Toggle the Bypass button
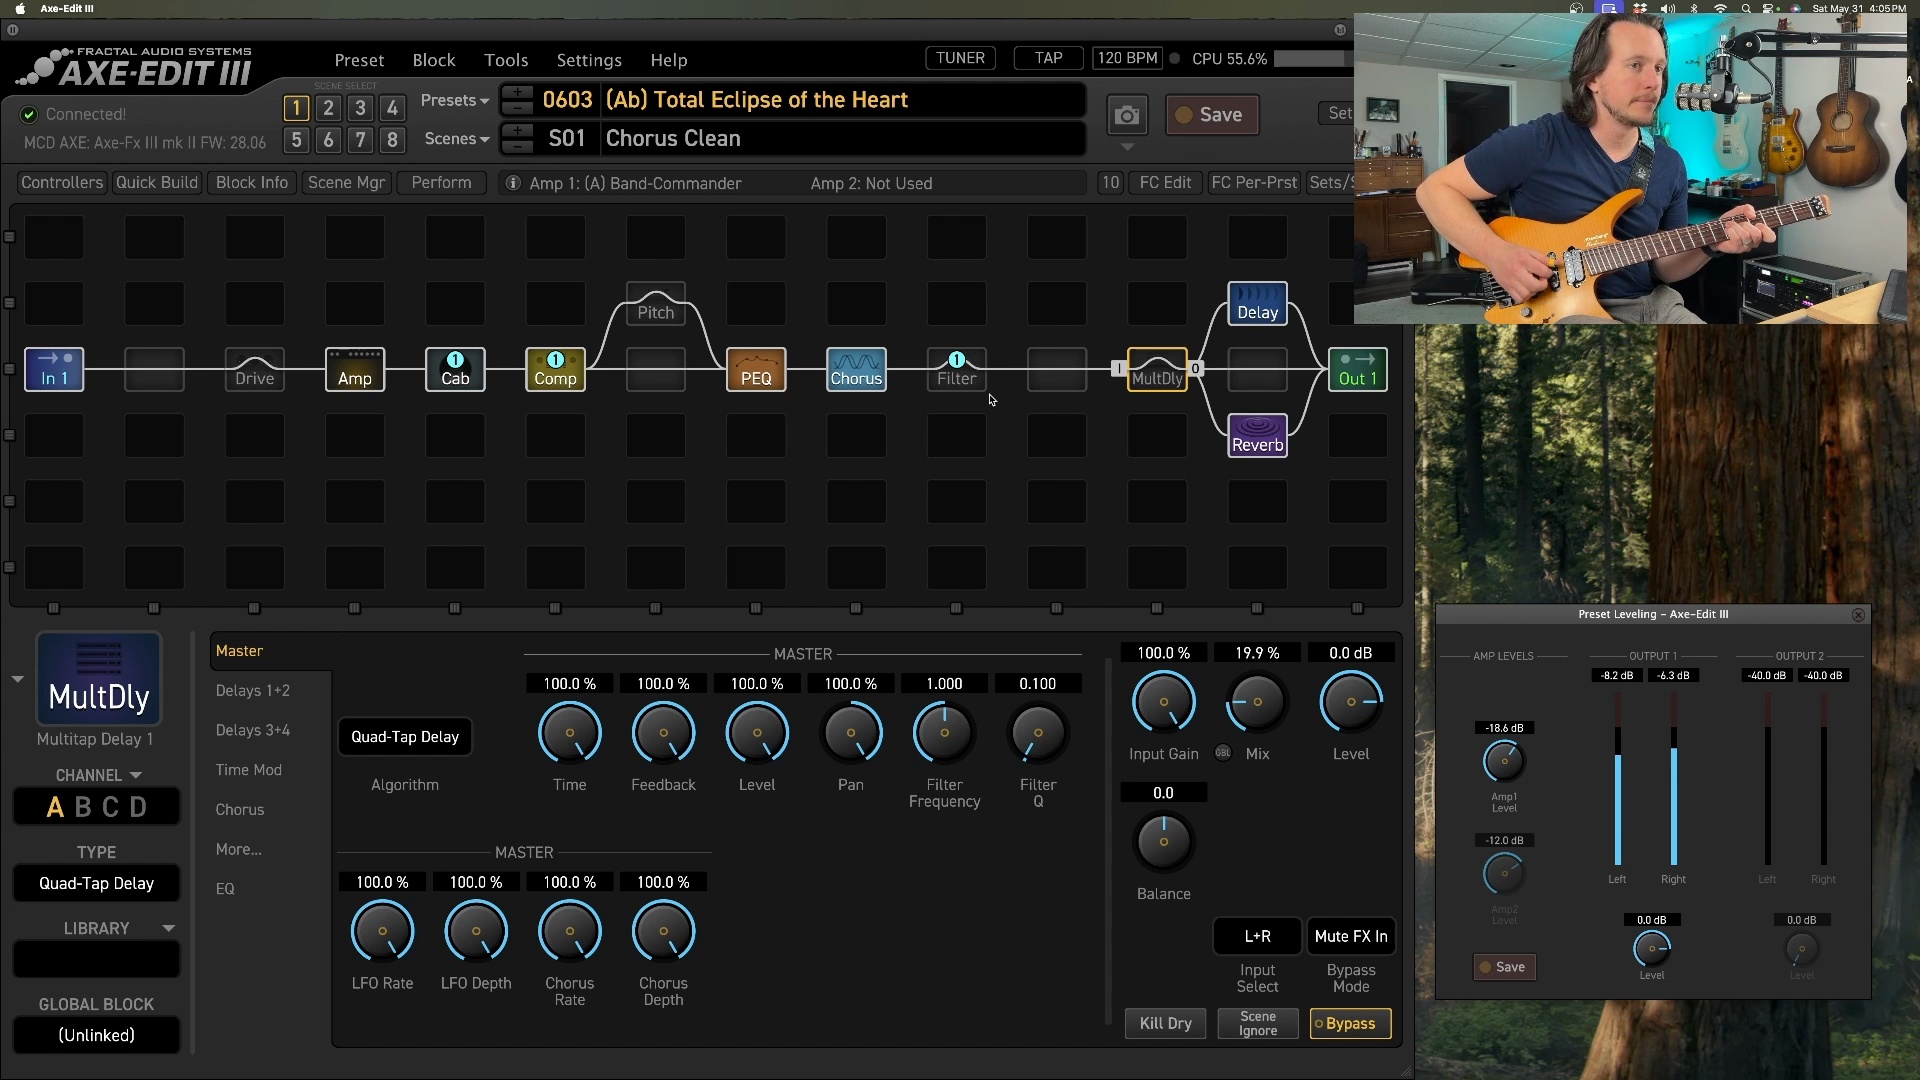1920x1080 pixels. point(1350,1023)
